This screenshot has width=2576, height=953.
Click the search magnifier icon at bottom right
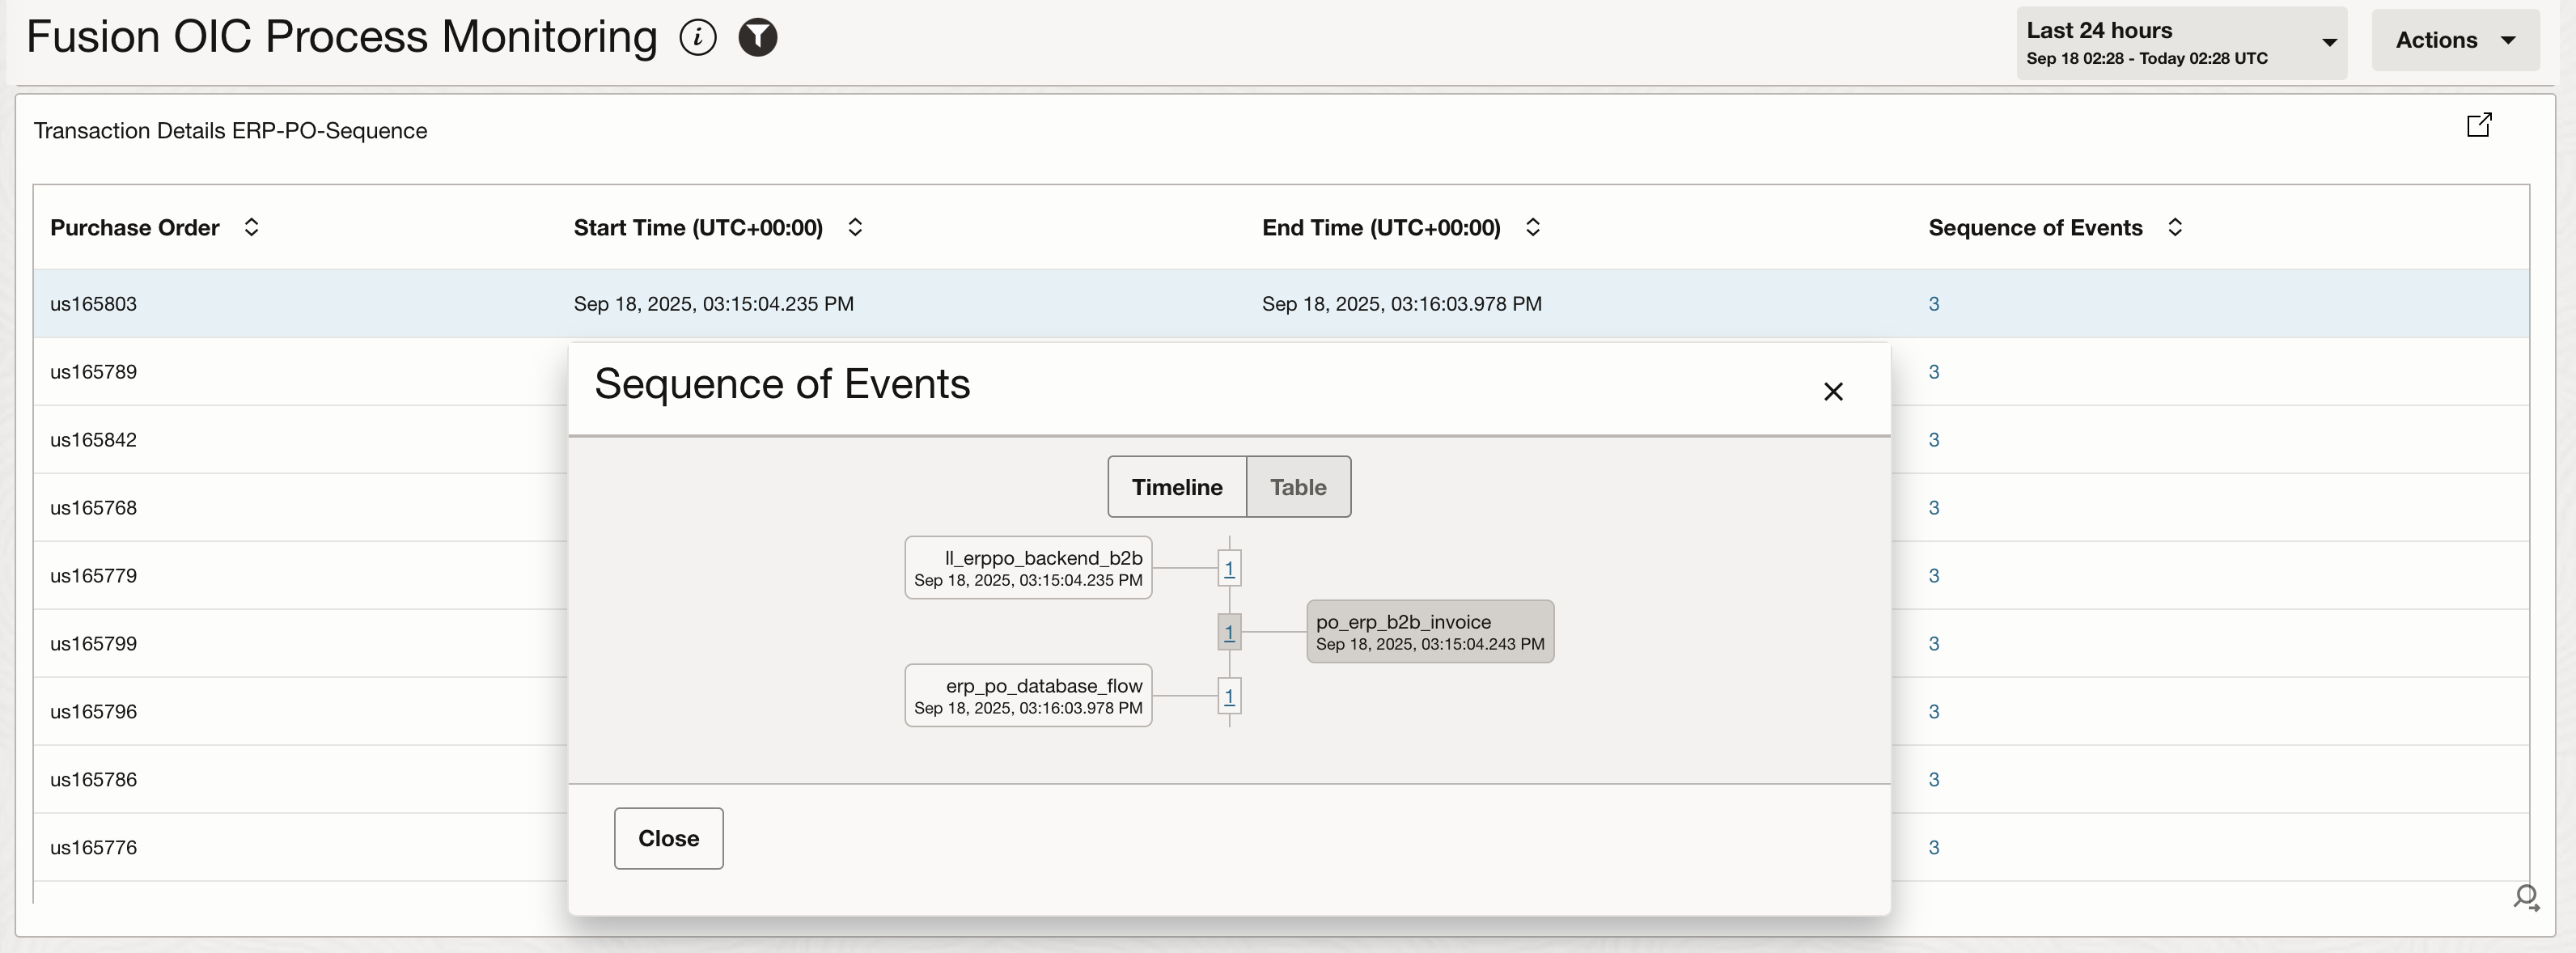2527,899
